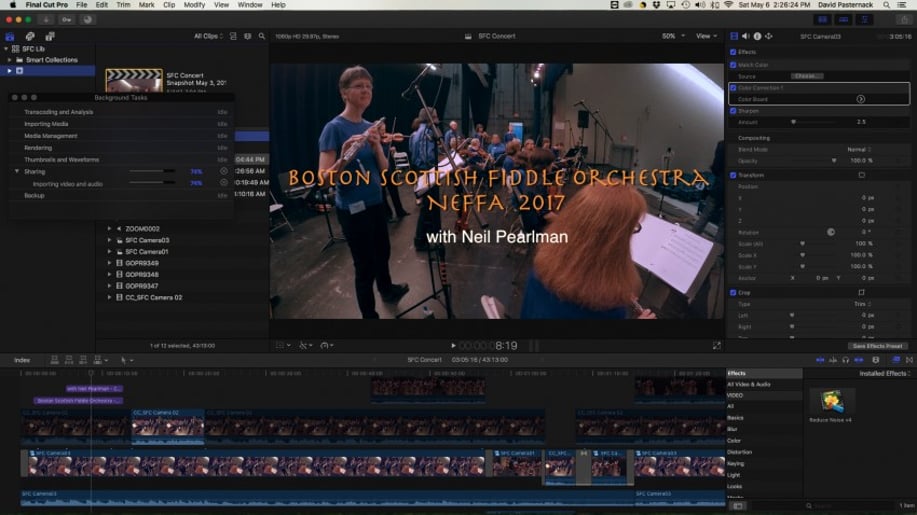Open the Background Tasks toolbar icon
The image size is (917, 515).
click(x=88, y=19)
